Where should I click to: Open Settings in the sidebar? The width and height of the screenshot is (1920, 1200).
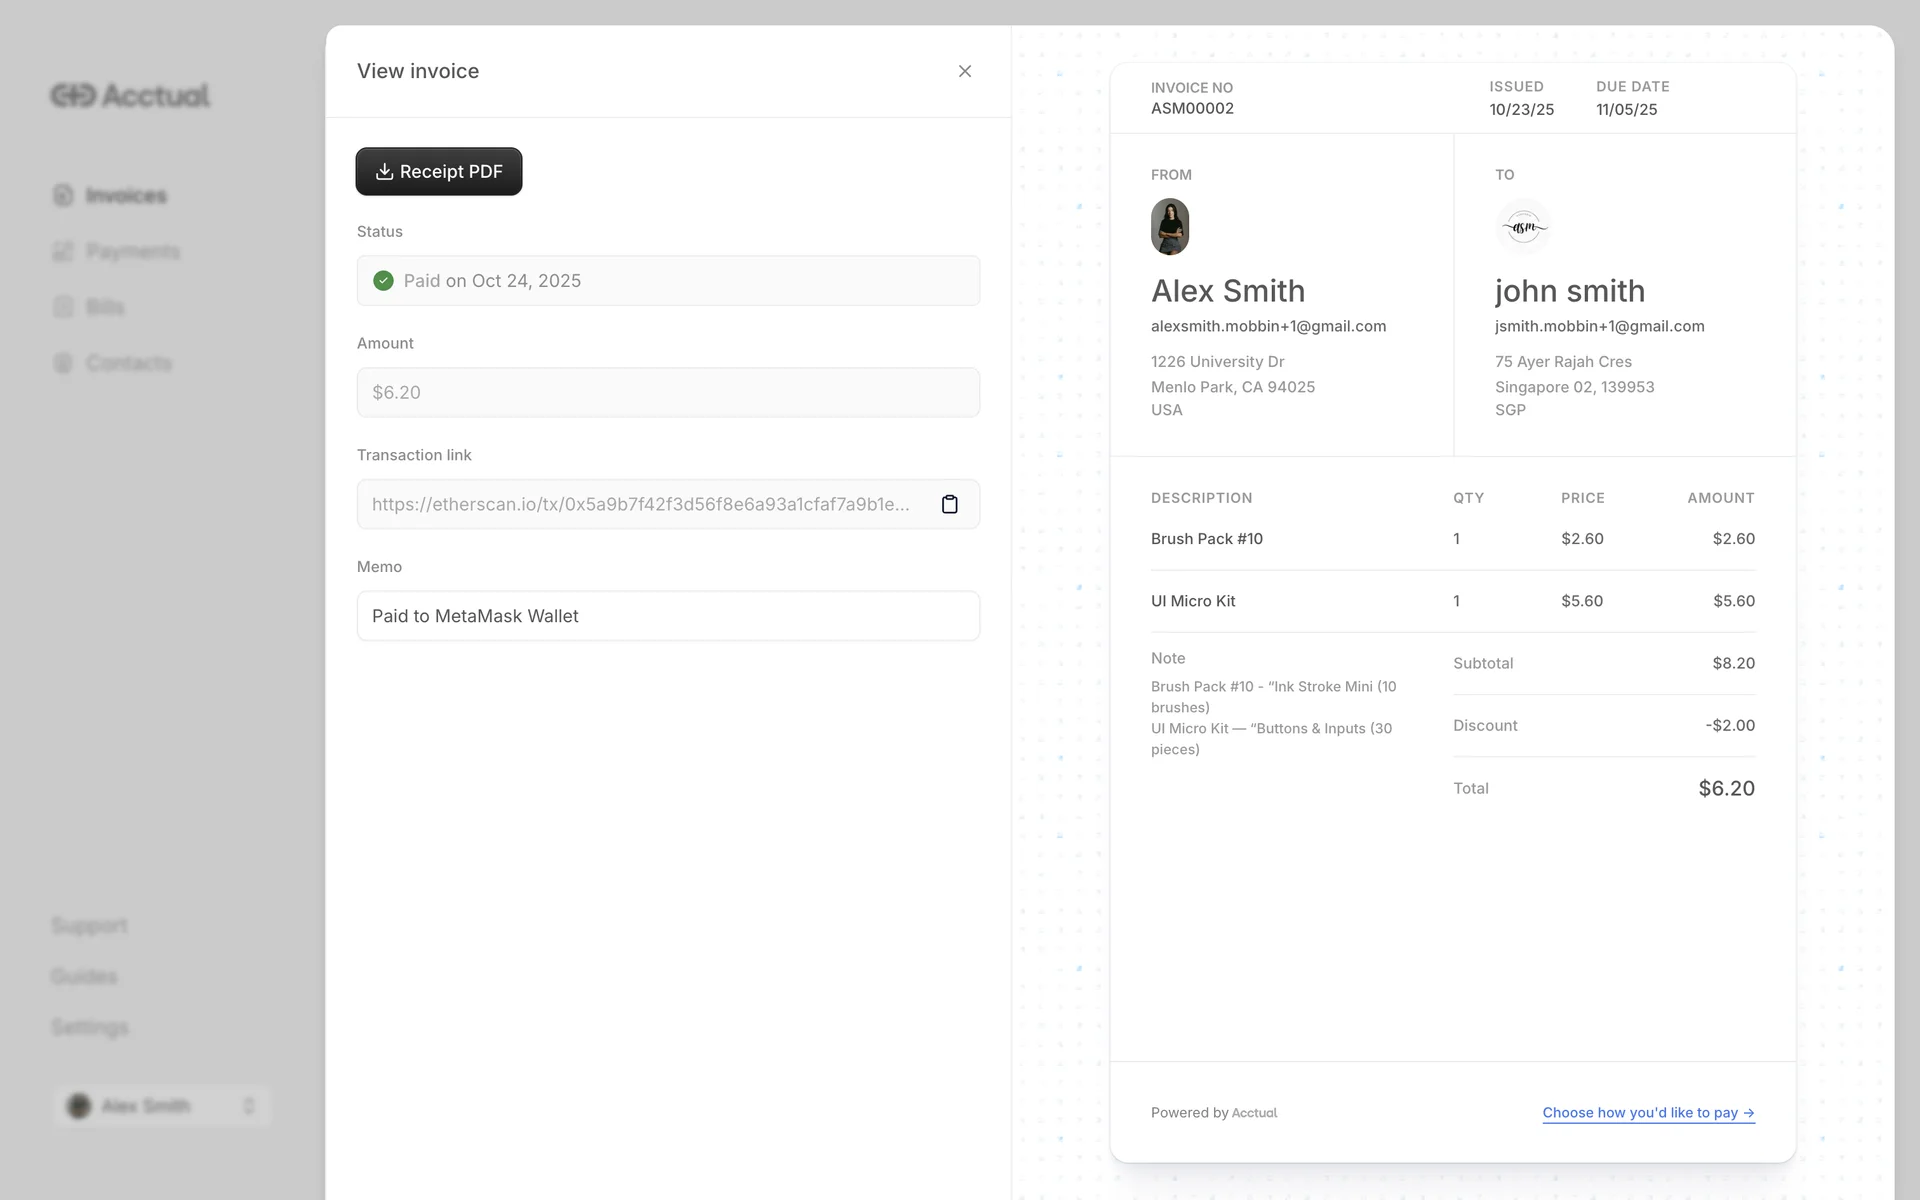(x=90, y=1027)
